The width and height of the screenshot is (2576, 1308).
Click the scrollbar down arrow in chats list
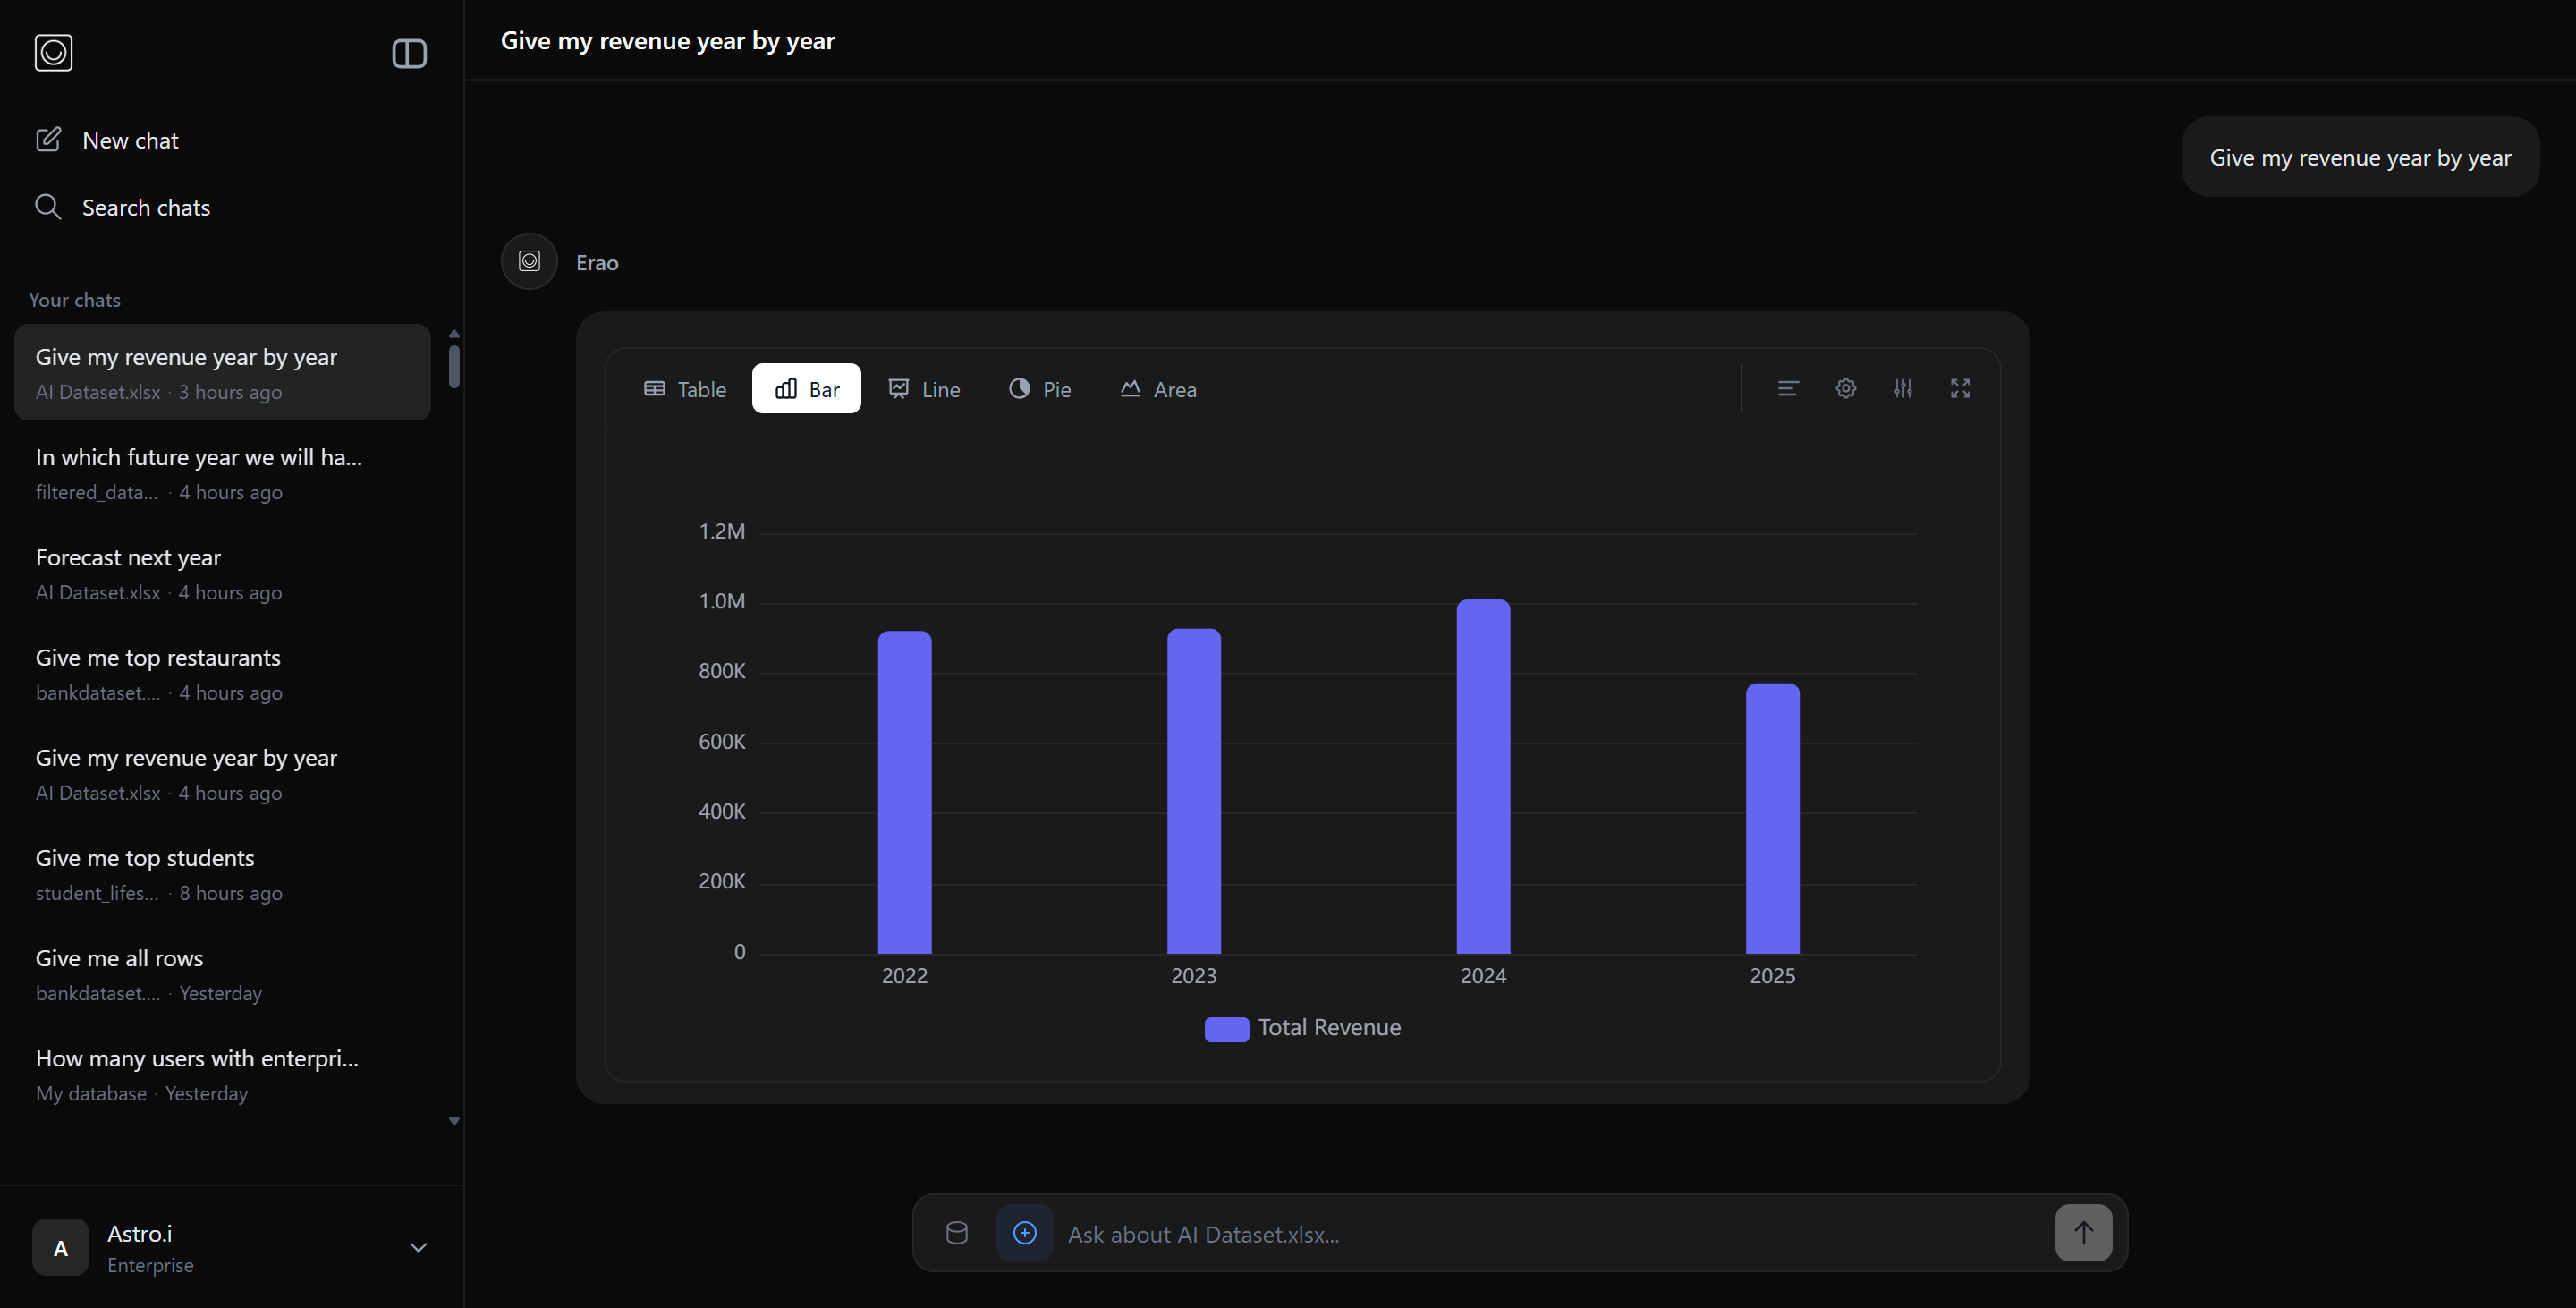pyautogui.click(x=454, y=1121)
